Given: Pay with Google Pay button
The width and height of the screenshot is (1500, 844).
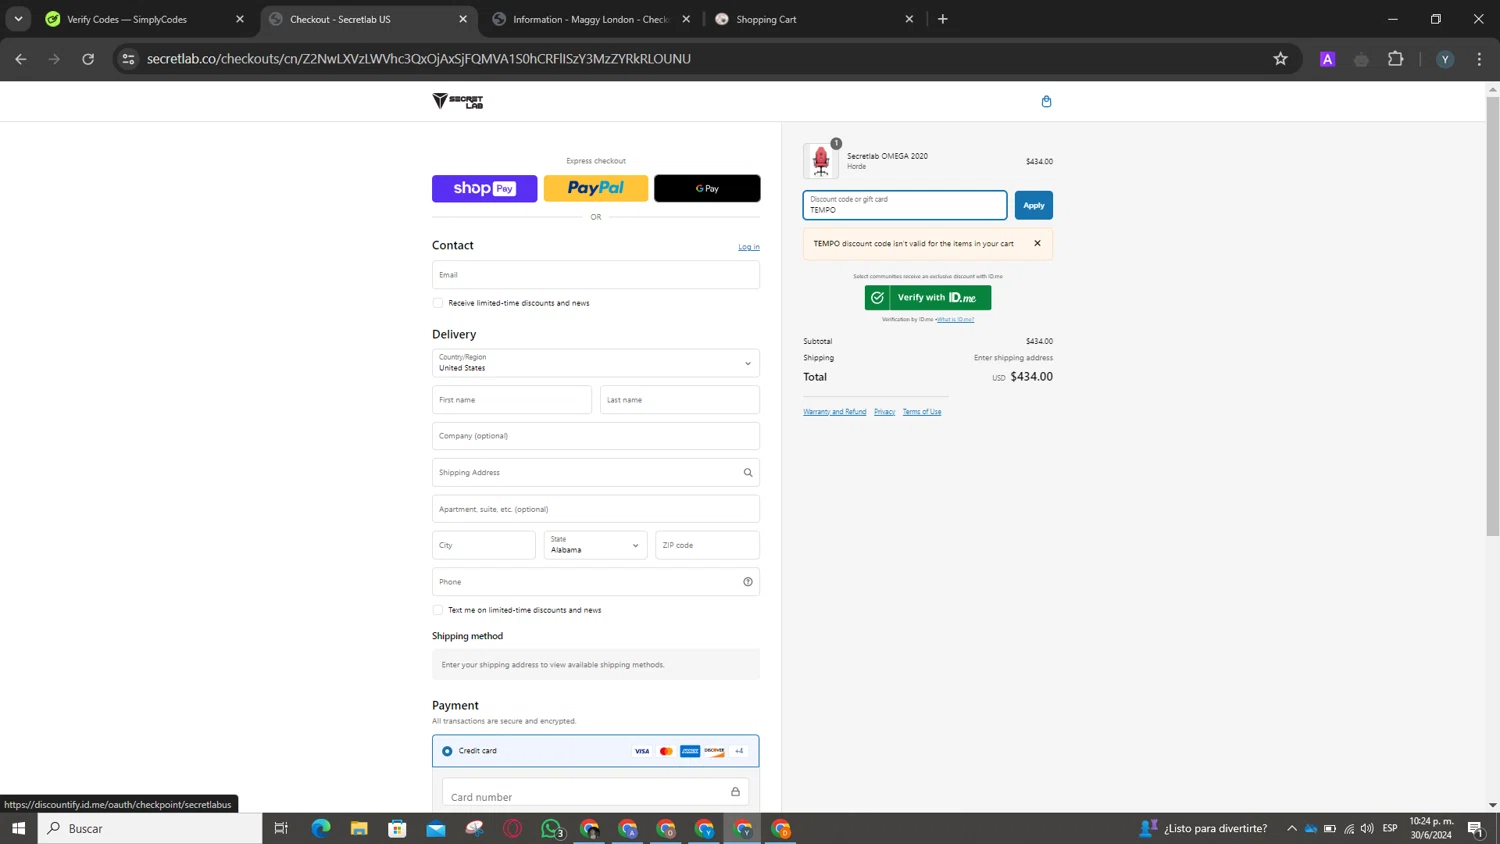Looking at the screenshot, I should 707,188.
